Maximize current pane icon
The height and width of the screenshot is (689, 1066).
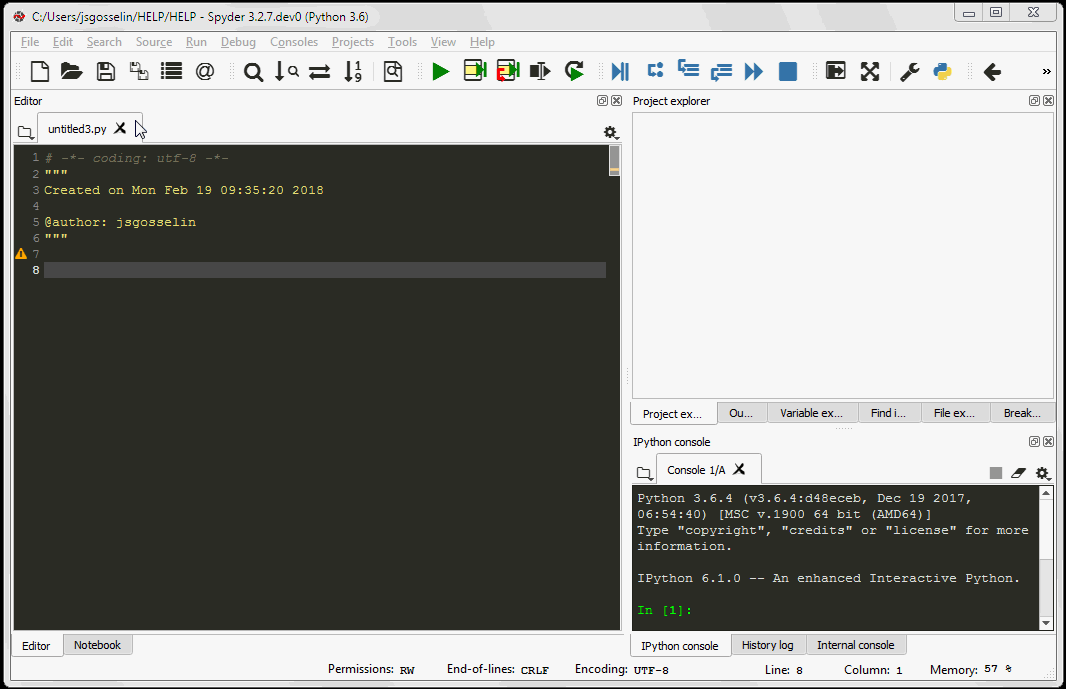click(836, 71)
